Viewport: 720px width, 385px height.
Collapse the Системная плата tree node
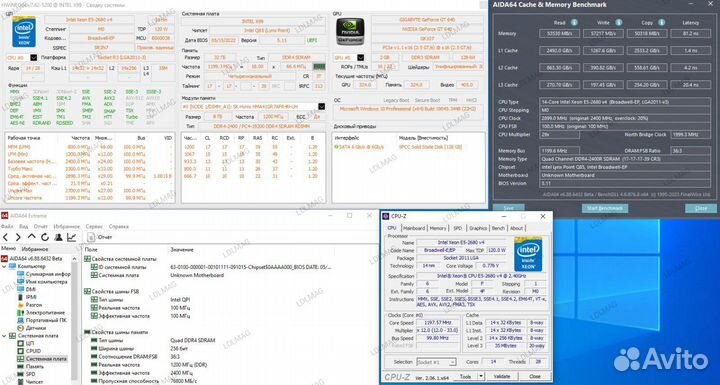click(x=5, y=336)
